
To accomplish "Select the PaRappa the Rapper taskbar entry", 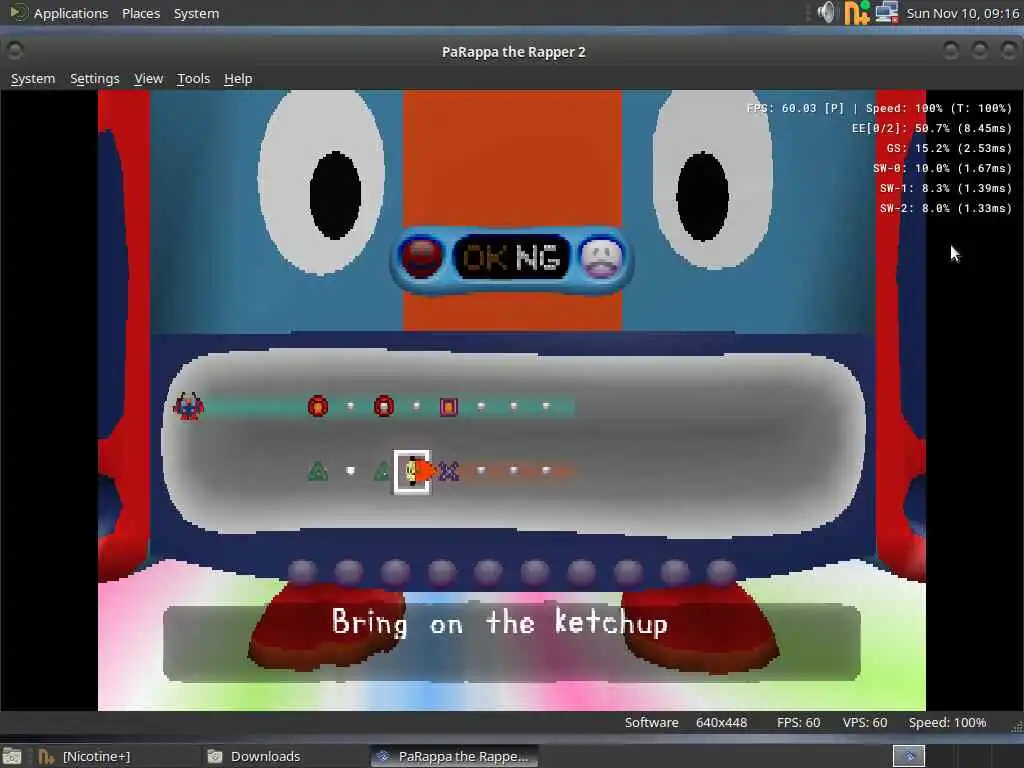I will pyautogui.click(x=455, y=756).
